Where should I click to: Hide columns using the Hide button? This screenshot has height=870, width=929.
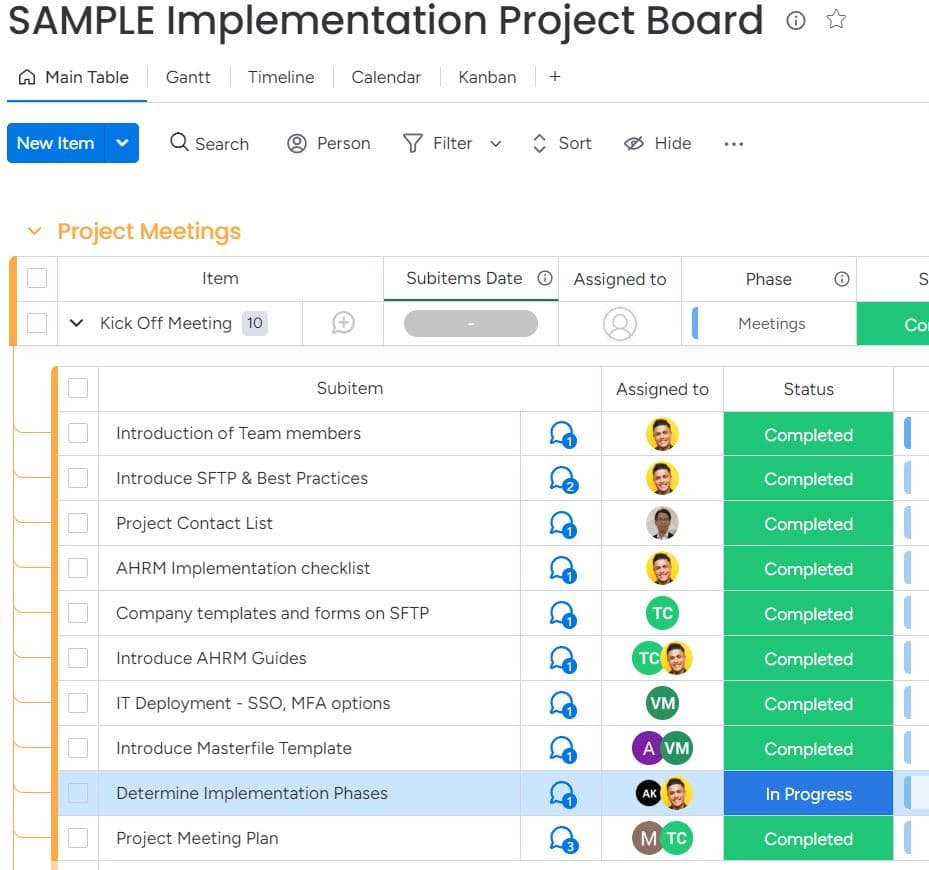click(x=658, y=143)
